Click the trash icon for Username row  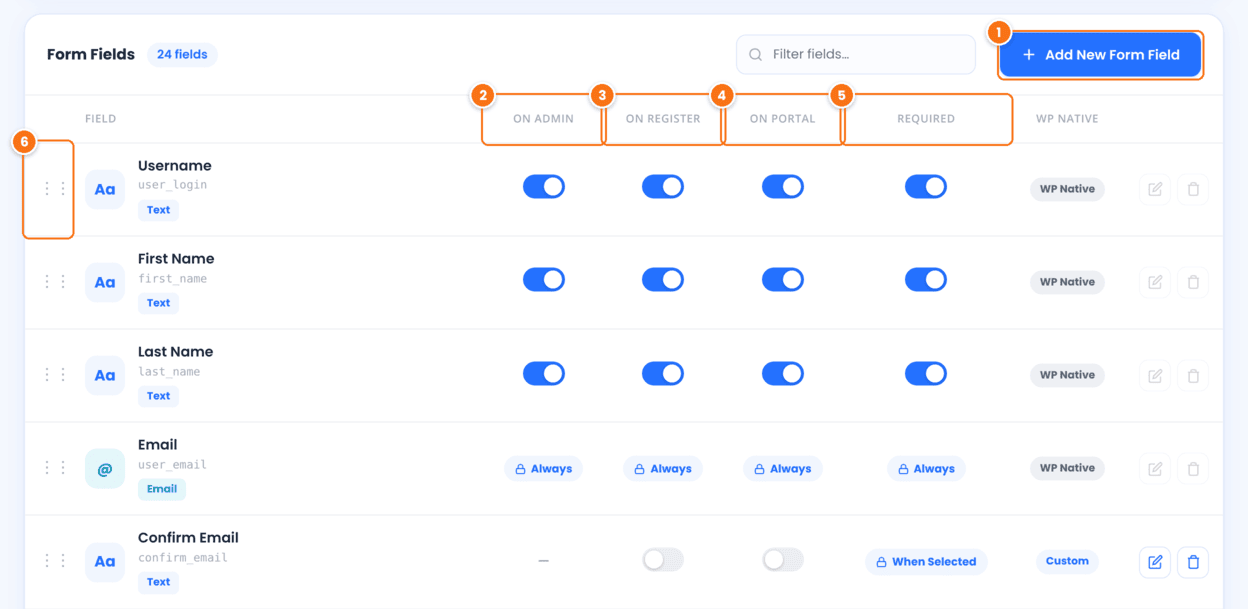[1193, 189]
